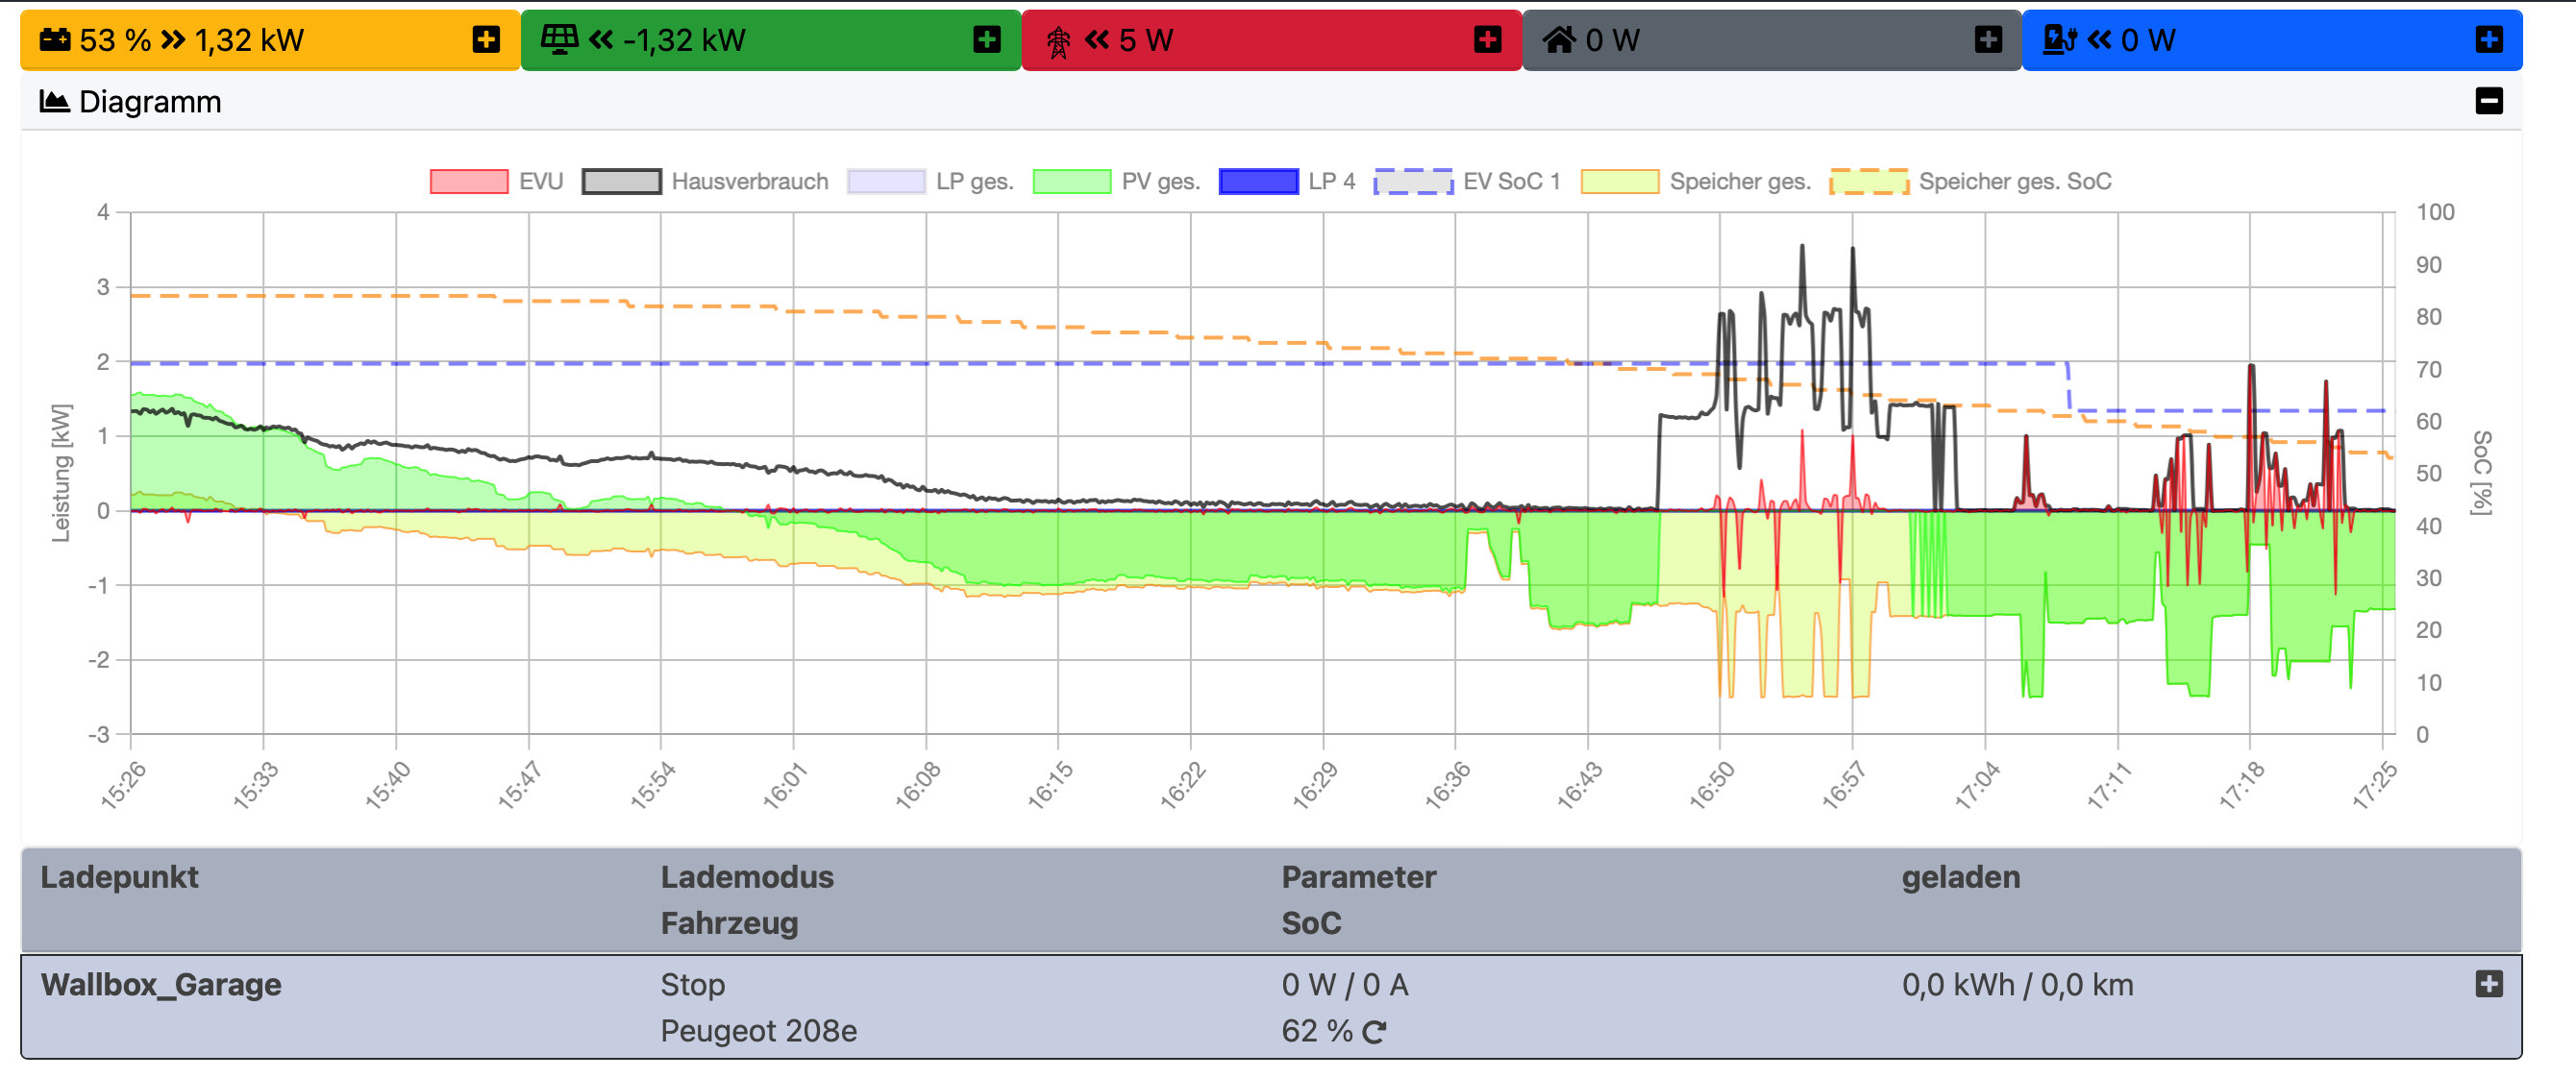The height and width of the screenshot is (1078, 2576).
Task: Expand the yellow battery storage panel
Action: [486, 40]
